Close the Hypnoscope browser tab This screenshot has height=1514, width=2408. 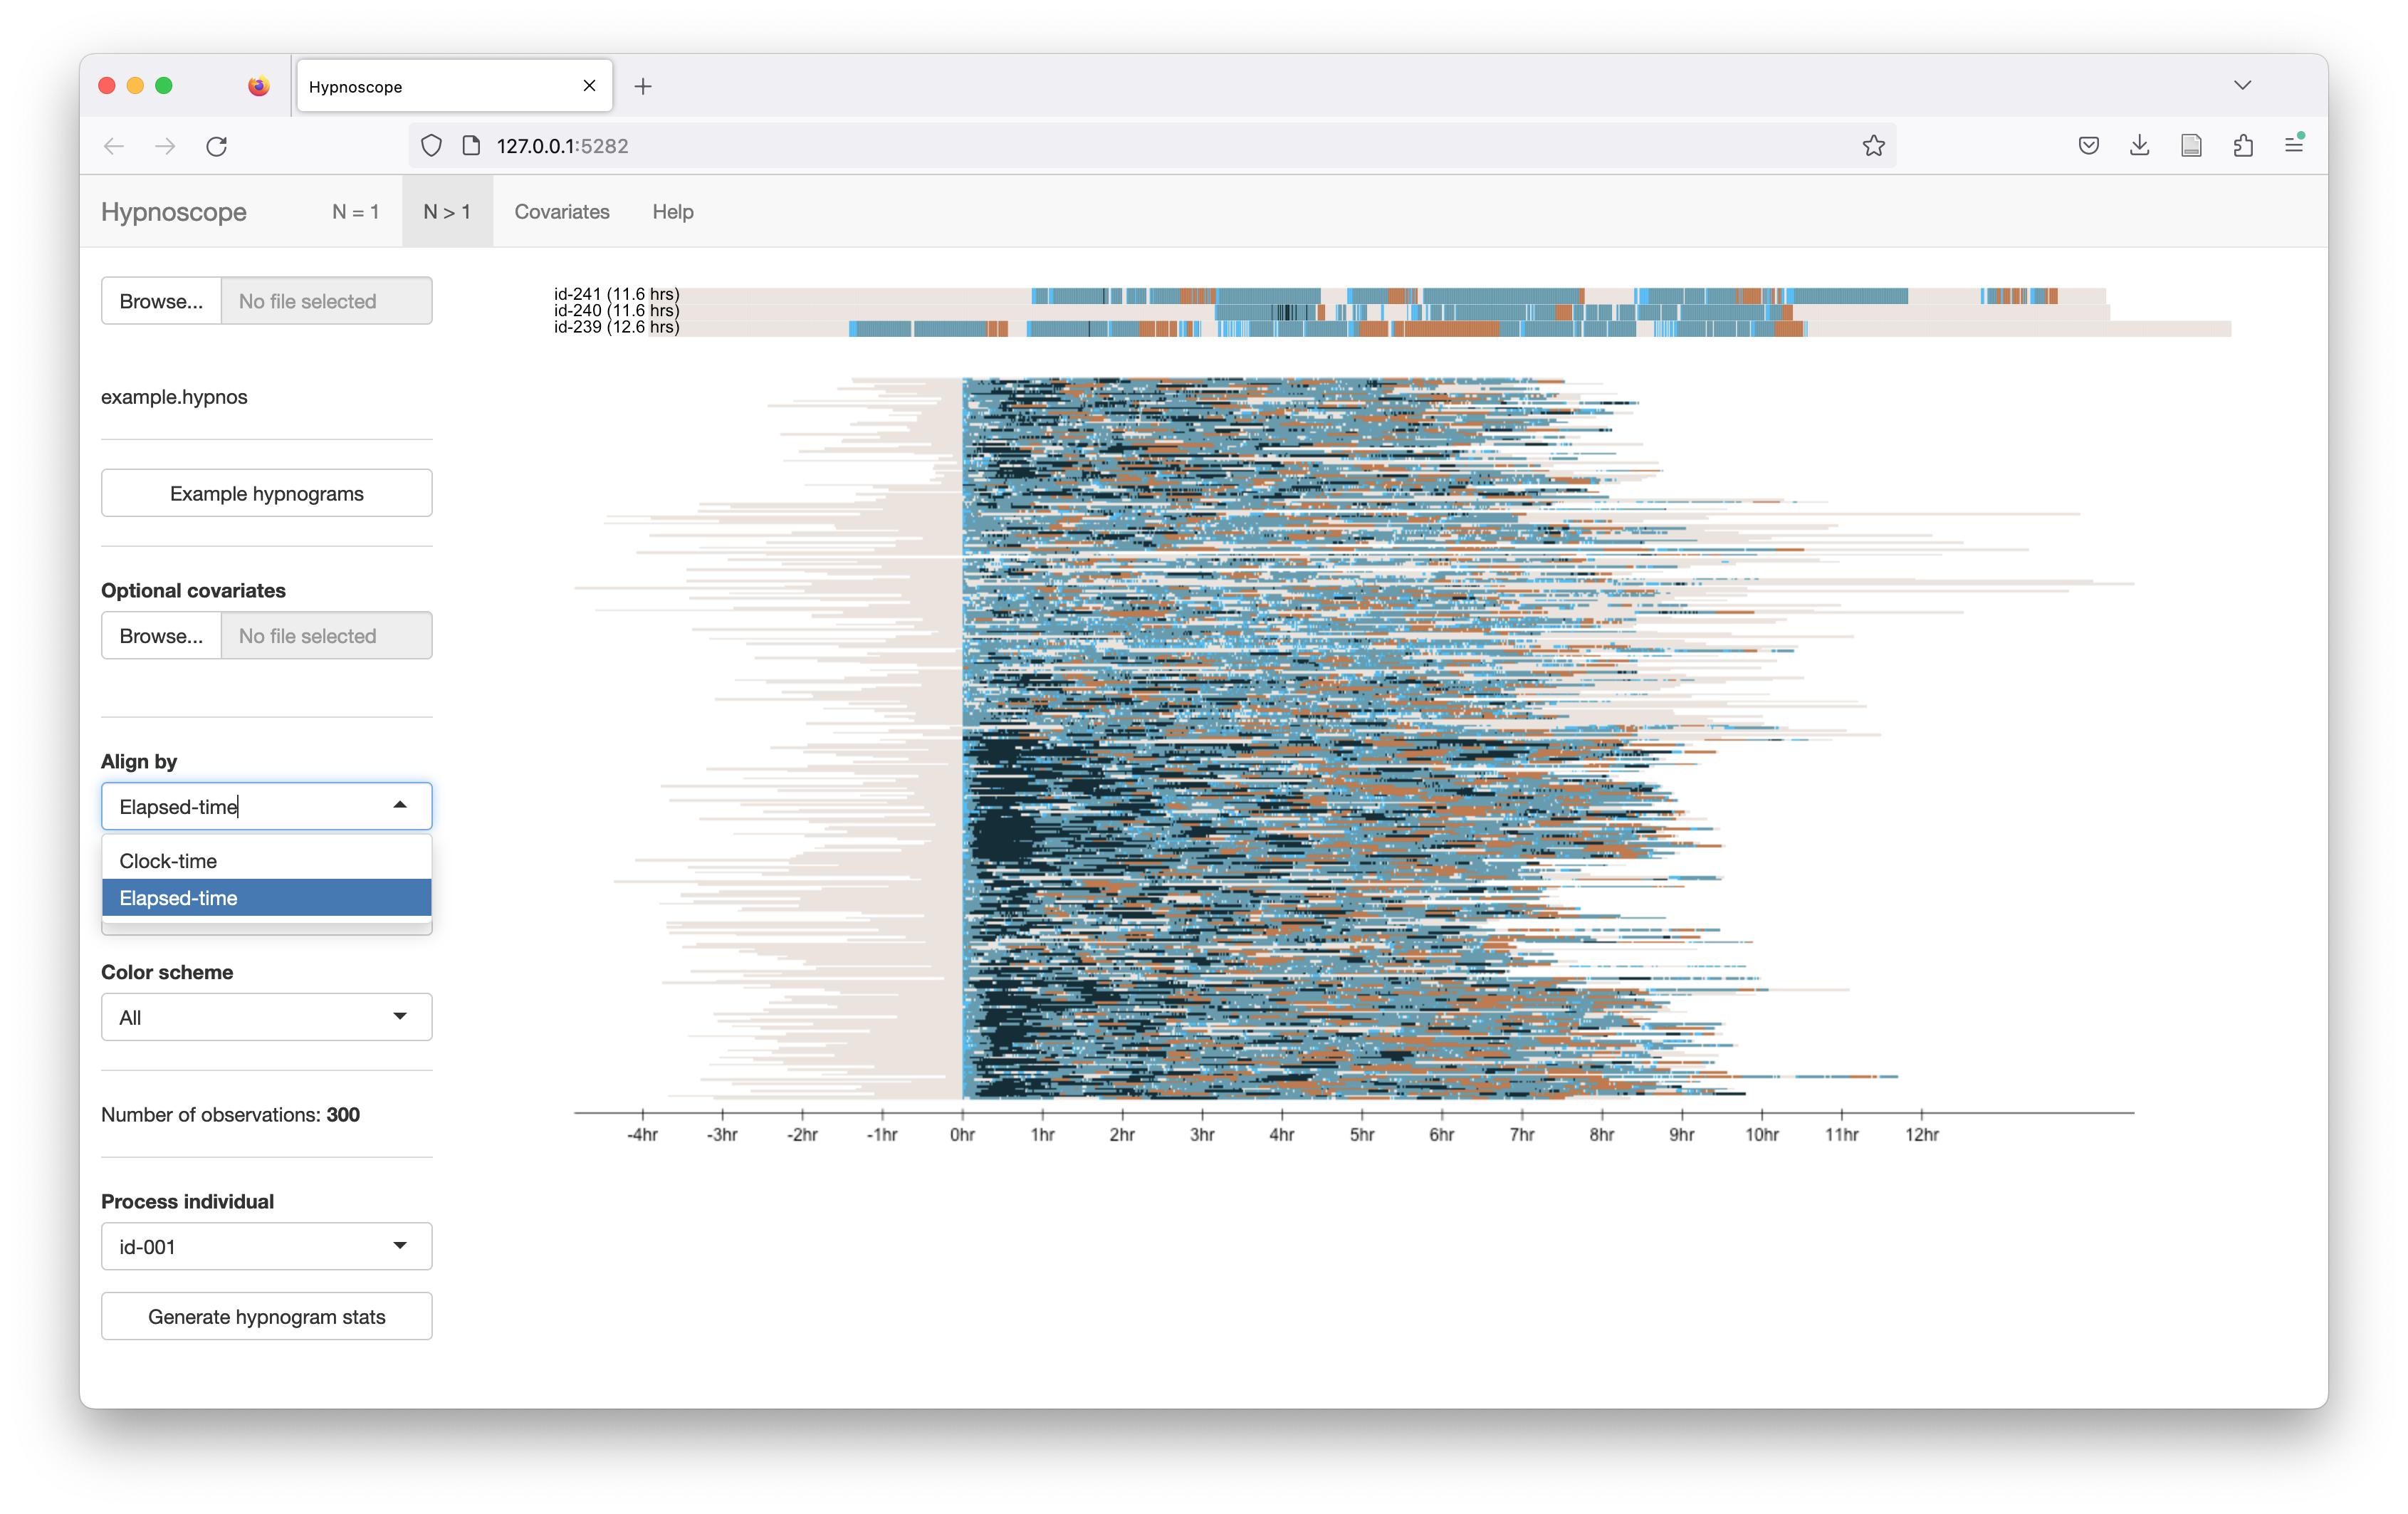point(589,86)
